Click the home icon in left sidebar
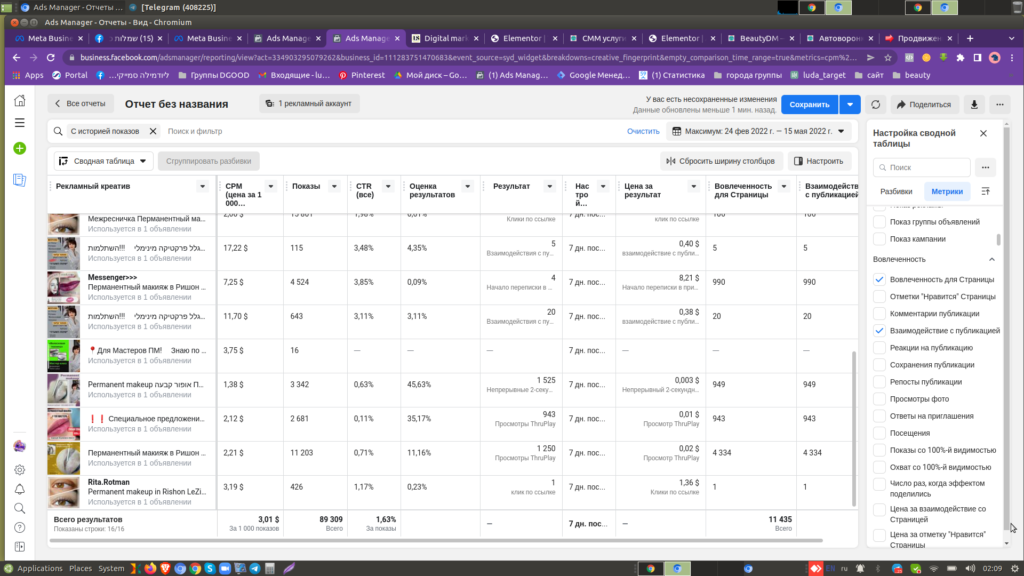This screenshot has width=1024, height=576. click(19, 101)
